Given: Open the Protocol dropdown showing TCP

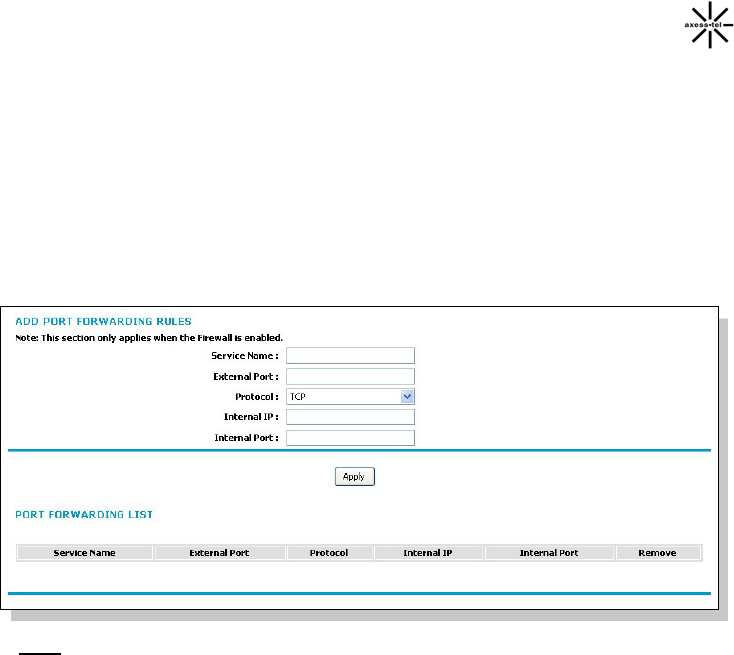Looking at the screenshot, I should tap(350, 397).
